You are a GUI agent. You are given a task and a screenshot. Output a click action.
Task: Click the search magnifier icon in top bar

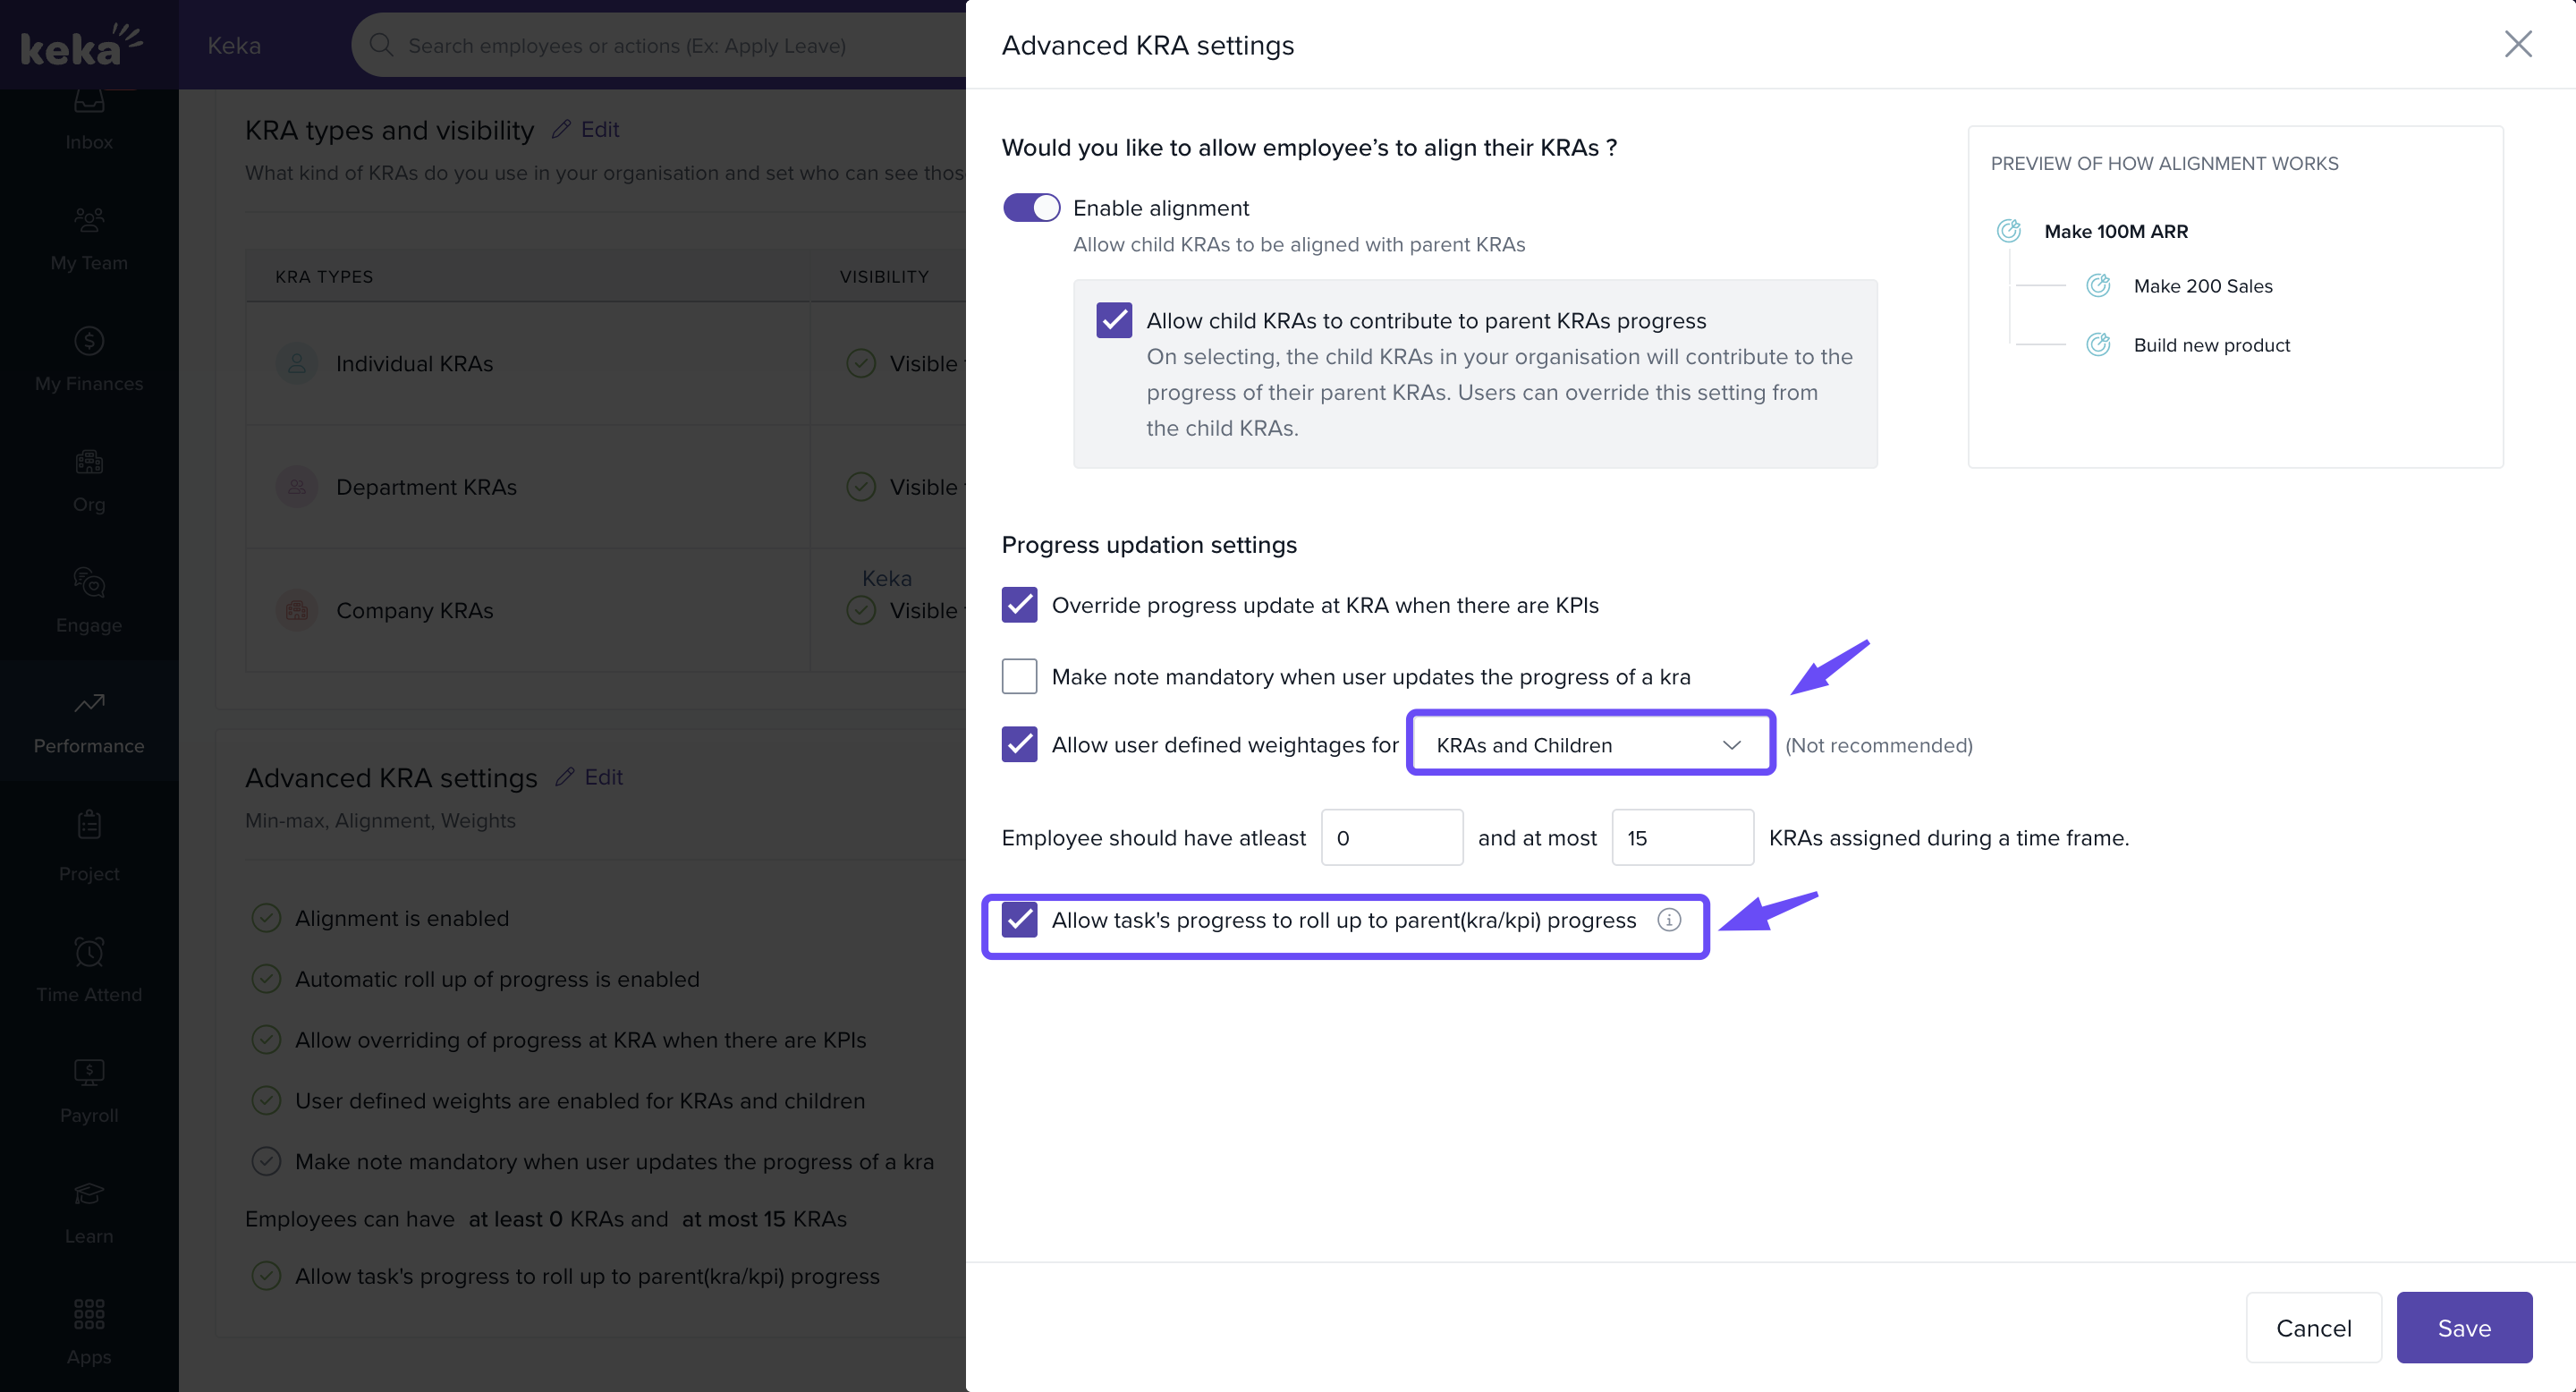[x=381, y=45]
